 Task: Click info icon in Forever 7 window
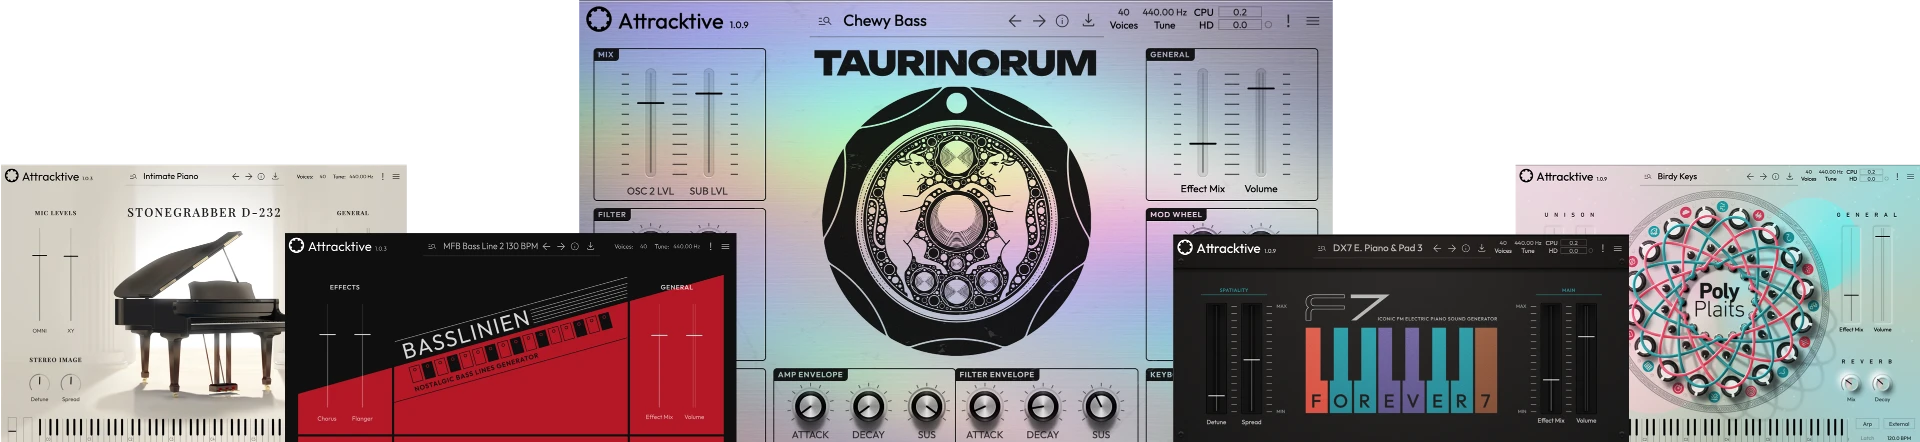pos(1466,248)
